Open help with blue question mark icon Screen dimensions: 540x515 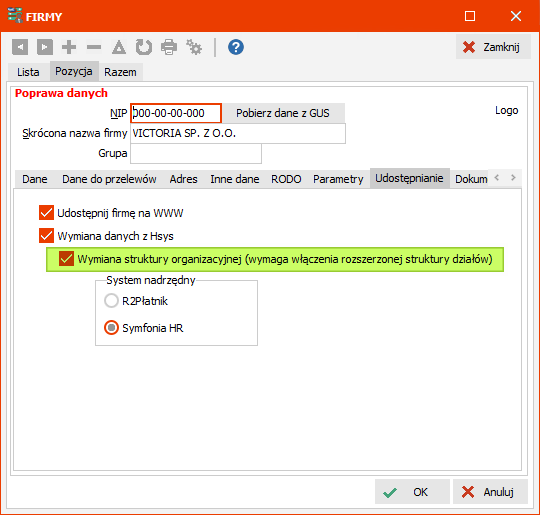pos(236,47)
